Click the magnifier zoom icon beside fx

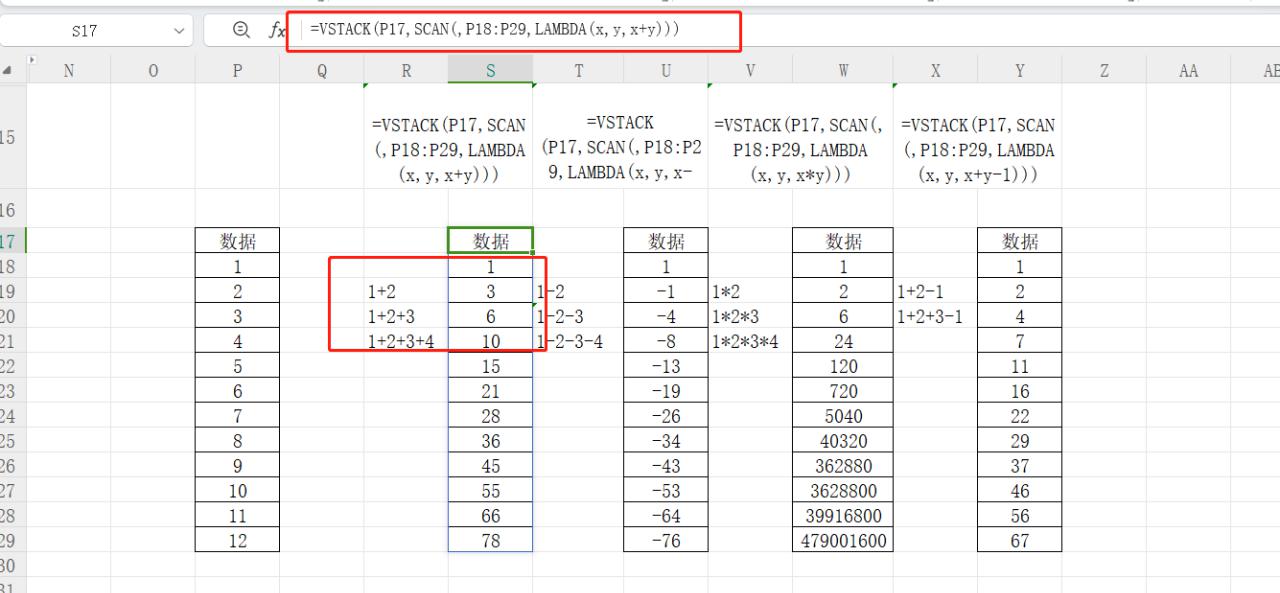click(241, 31)
